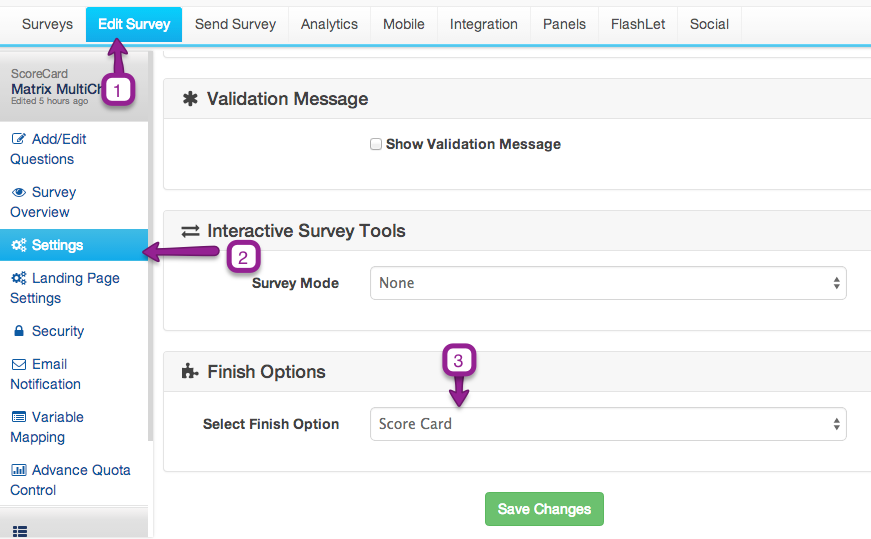871x539 pixels.
Task: Open the Surveys tab
Action: click(47, 24)
